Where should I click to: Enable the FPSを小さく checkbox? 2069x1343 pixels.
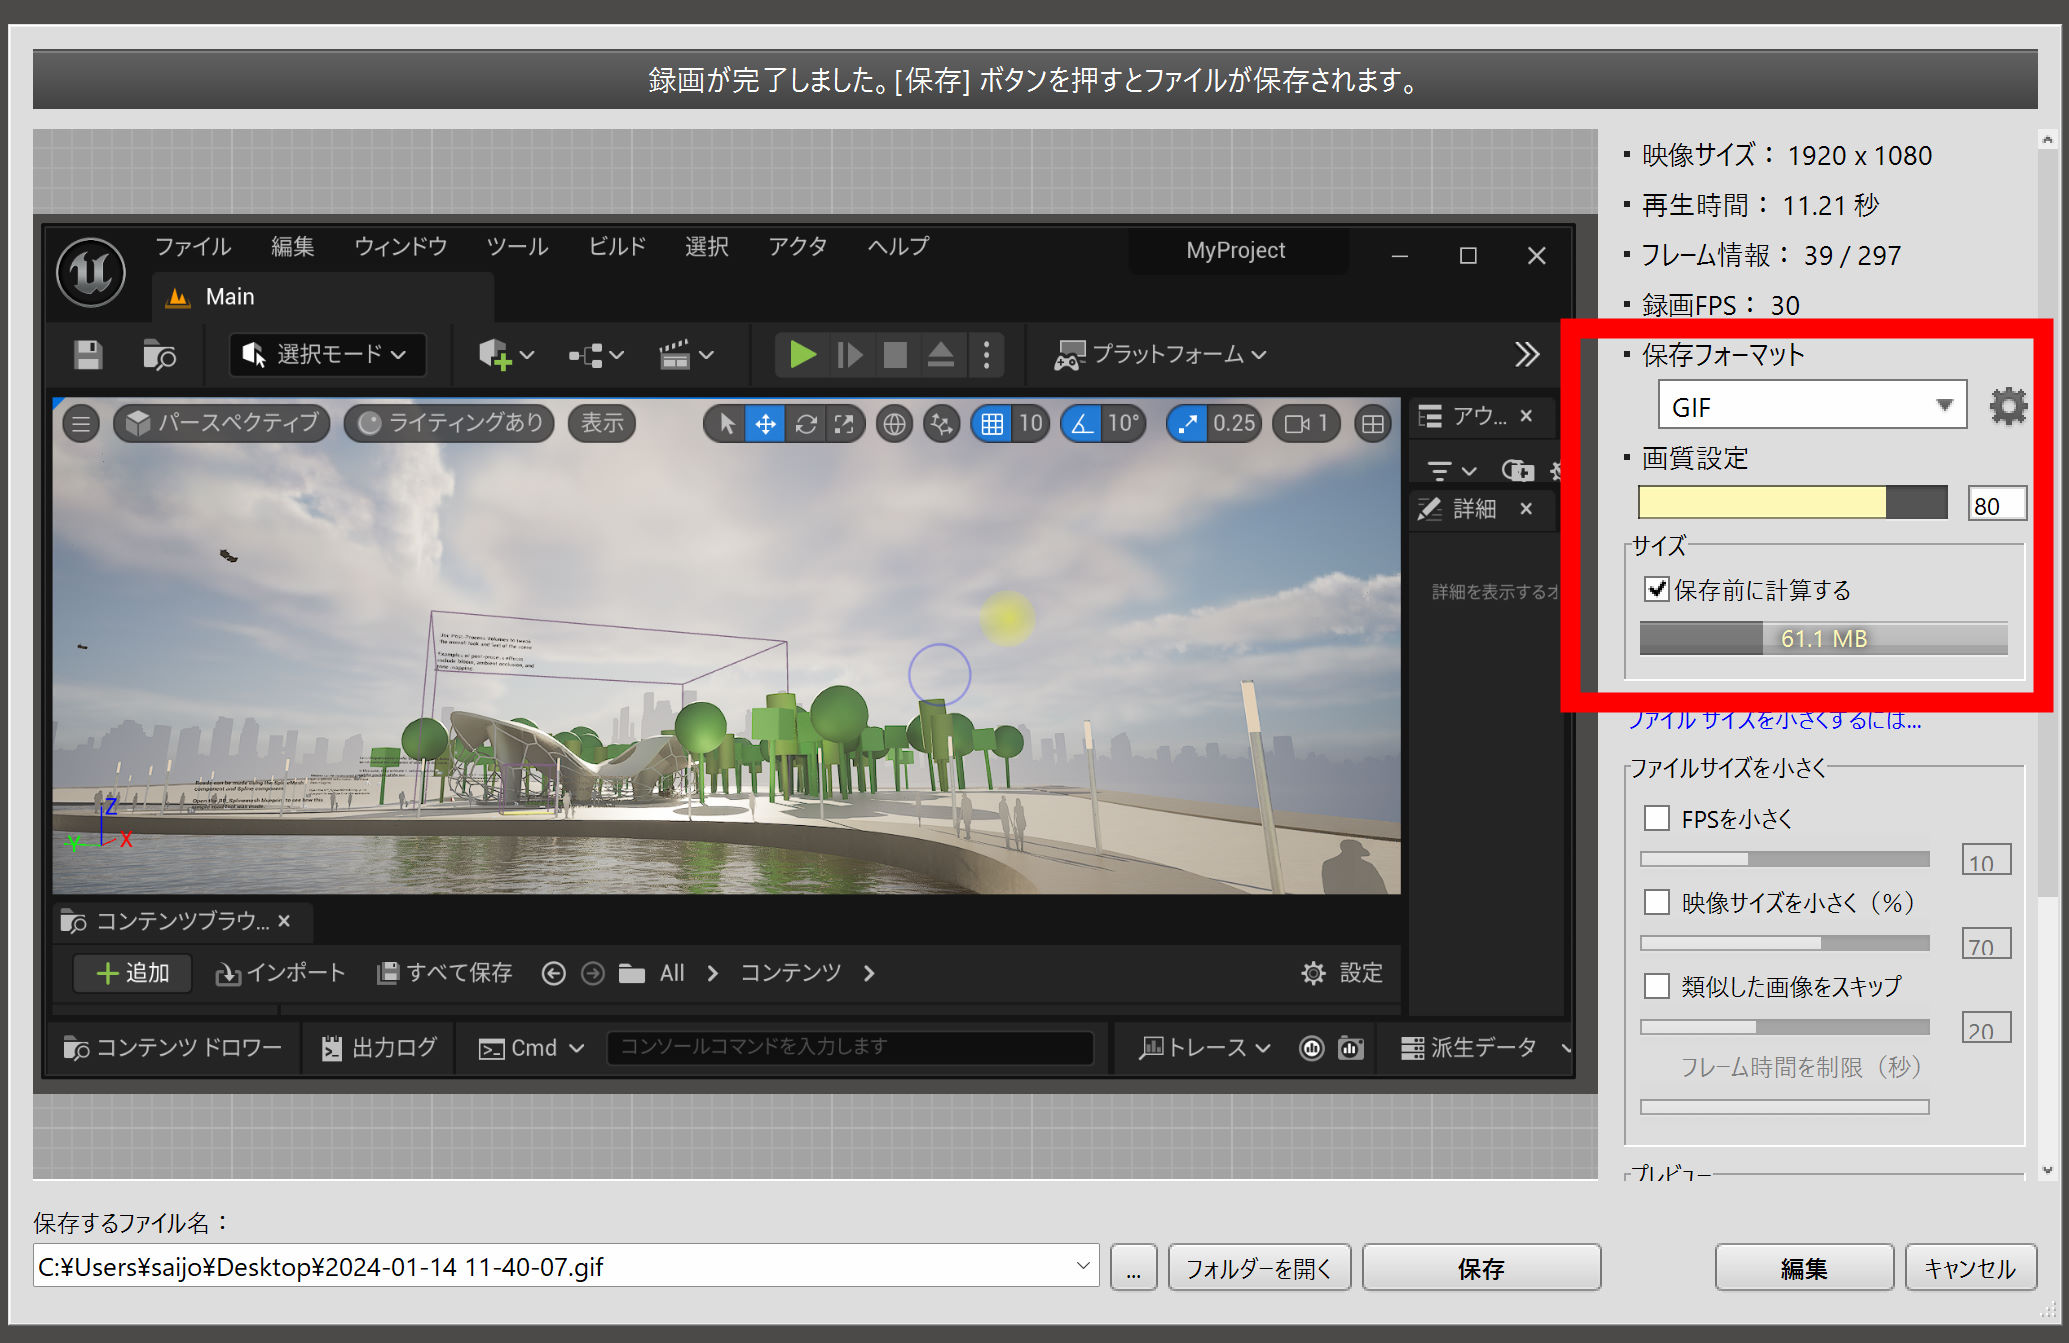[x=1657, y=818]
